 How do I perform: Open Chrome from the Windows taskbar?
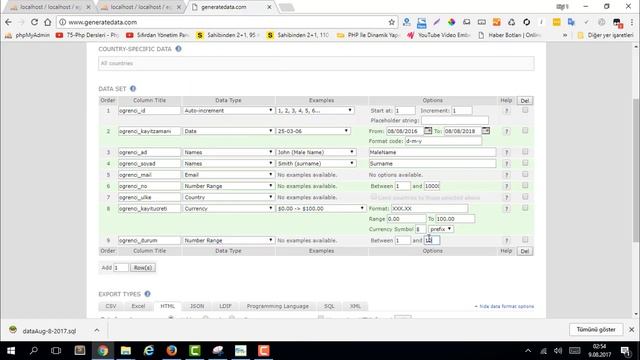click(103, 351)
